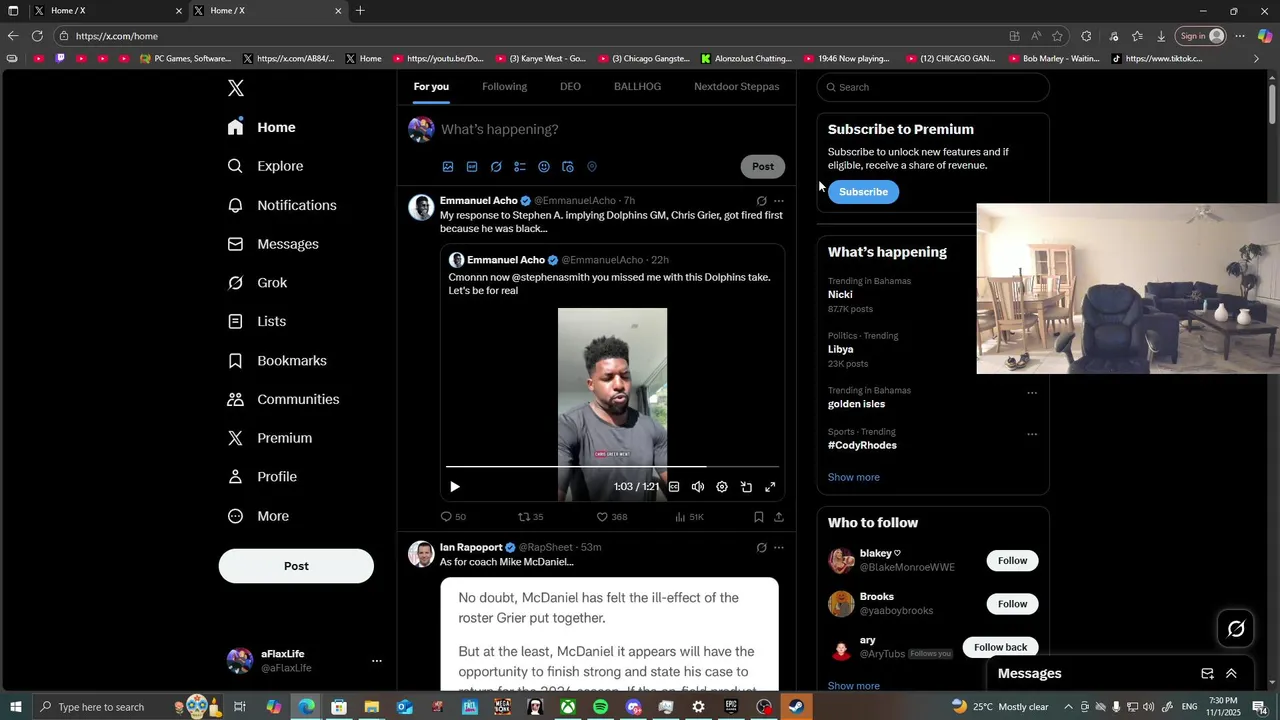Open Notifications in the sidebar
The image size is (1280, 720).
click(x=283, y=205)
